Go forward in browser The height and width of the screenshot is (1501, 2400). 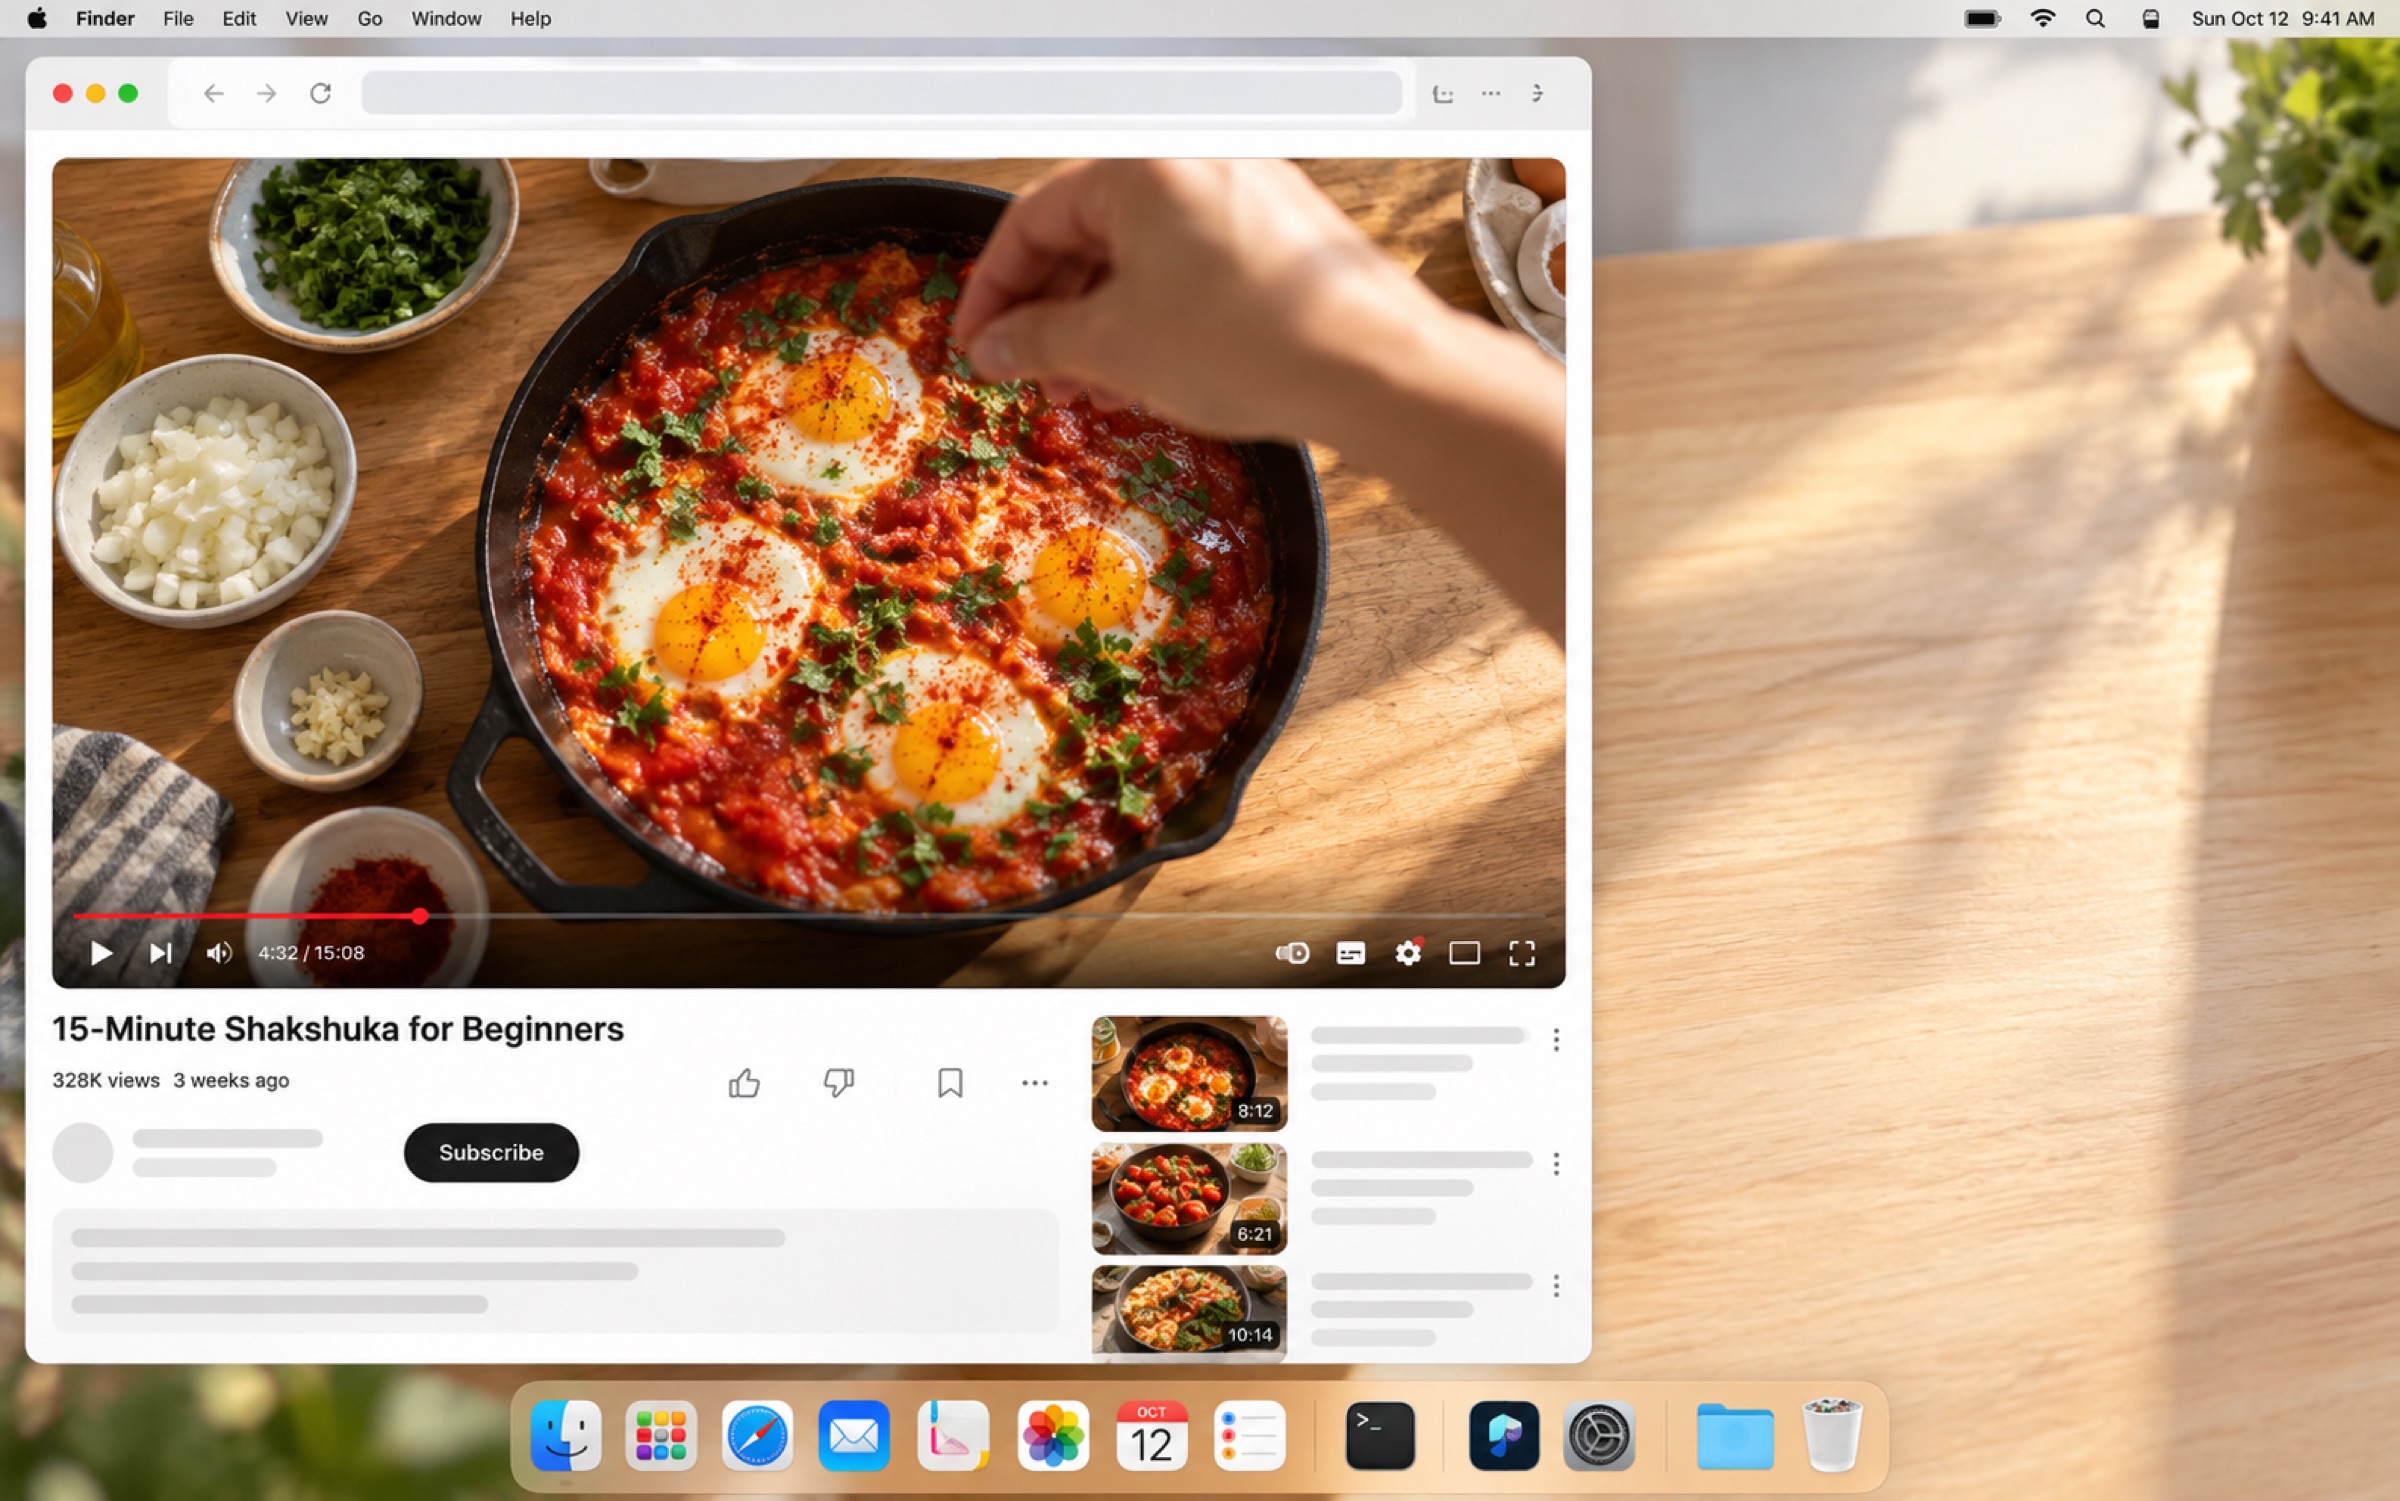pos(266,93)
